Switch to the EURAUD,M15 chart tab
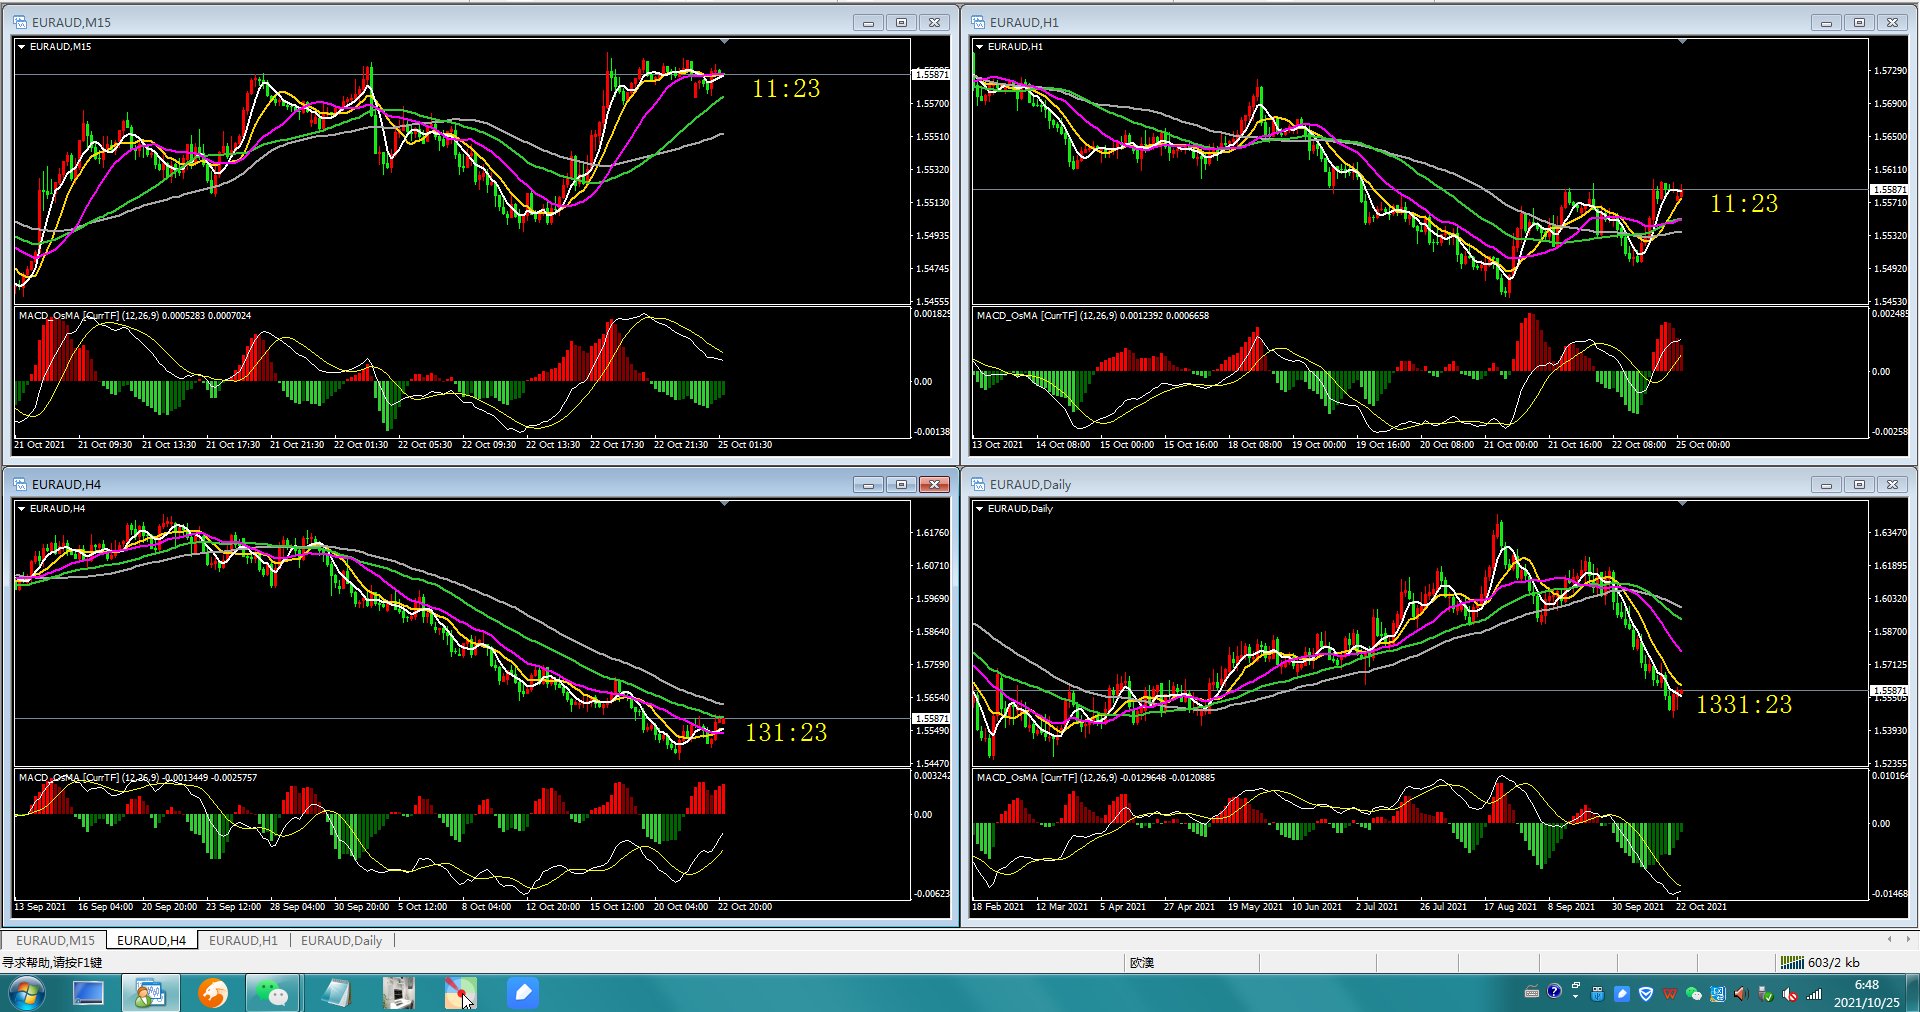 55,940
